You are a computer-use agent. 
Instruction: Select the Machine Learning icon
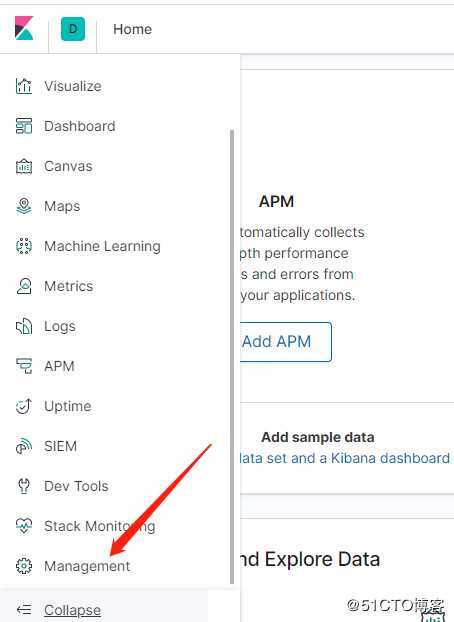click(24, 246)
